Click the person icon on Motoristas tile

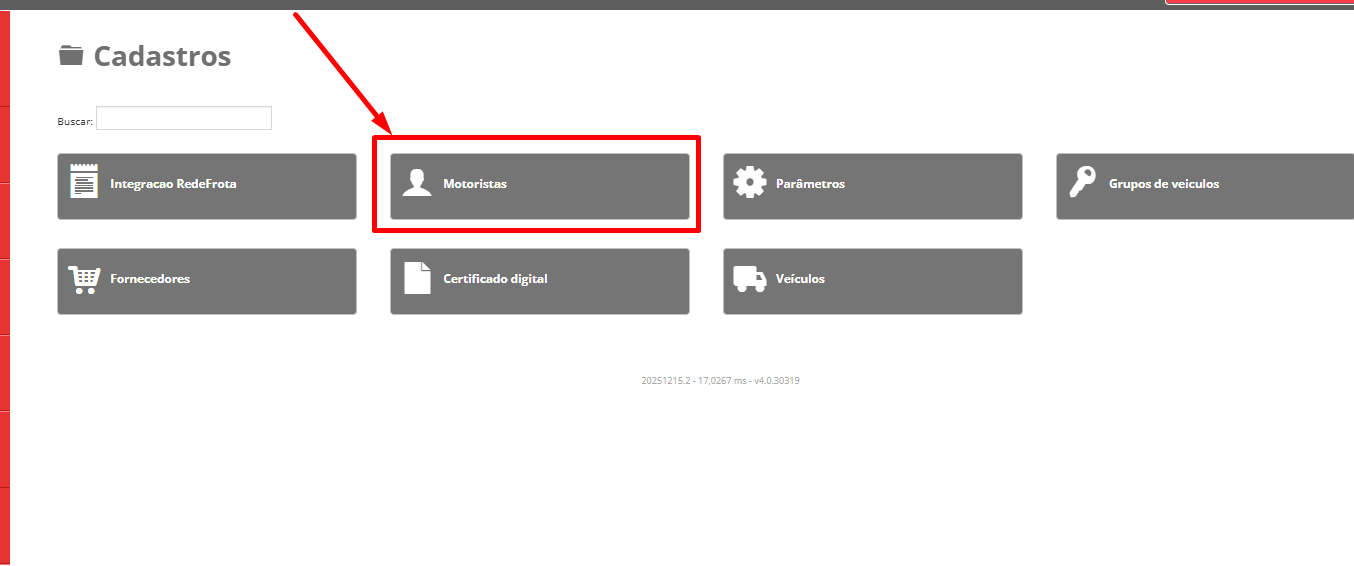(416, 183)
